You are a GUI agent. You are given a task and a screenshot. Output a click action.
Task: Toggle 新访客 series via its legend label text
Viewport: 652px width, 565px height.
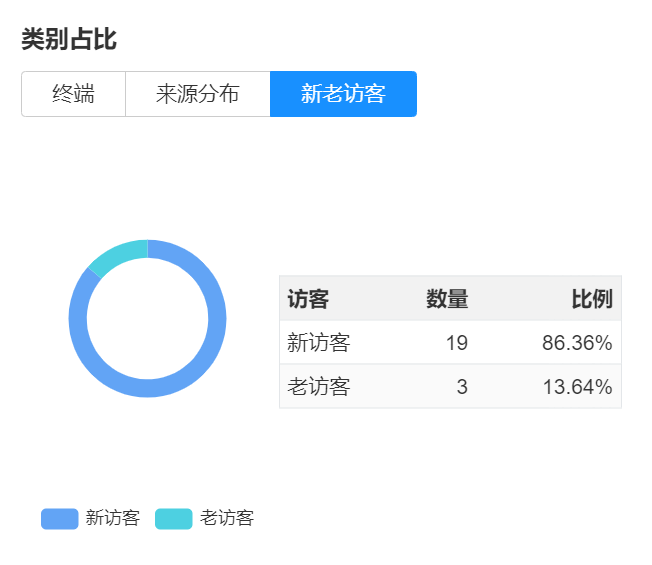(x=112, y=518)
